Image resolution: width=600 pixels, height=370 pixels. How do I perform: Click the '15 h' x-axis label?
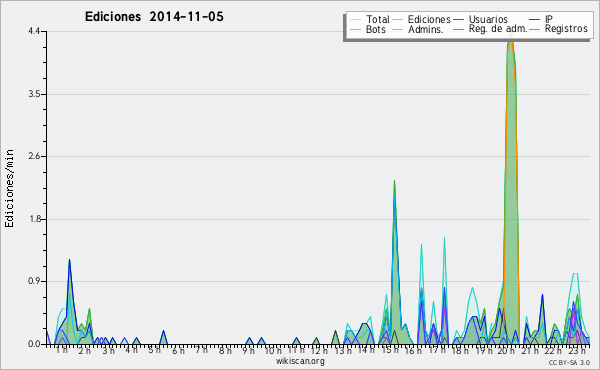[x=390, y=350]
